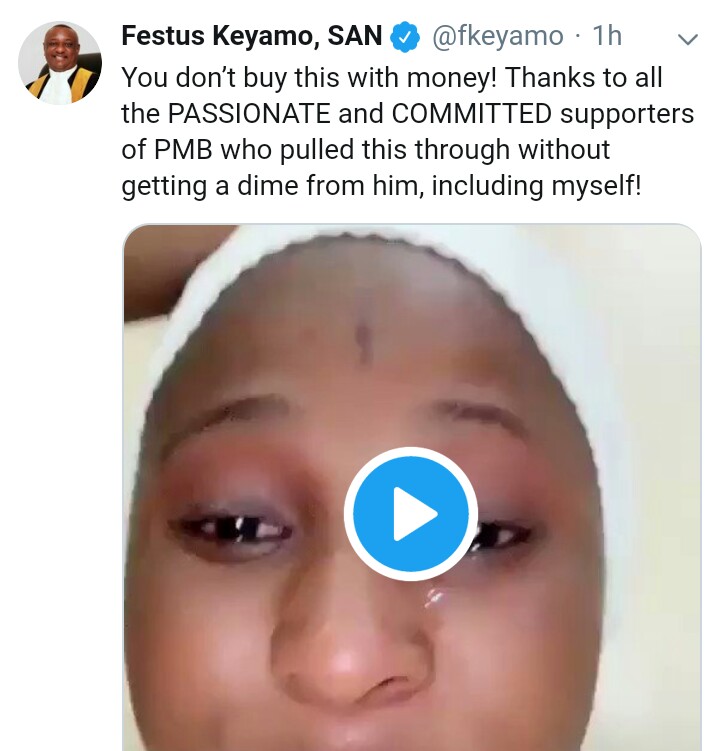Click the blue play button on the video
The width and height of the screenshot is (720, 751).
[411, 514]
